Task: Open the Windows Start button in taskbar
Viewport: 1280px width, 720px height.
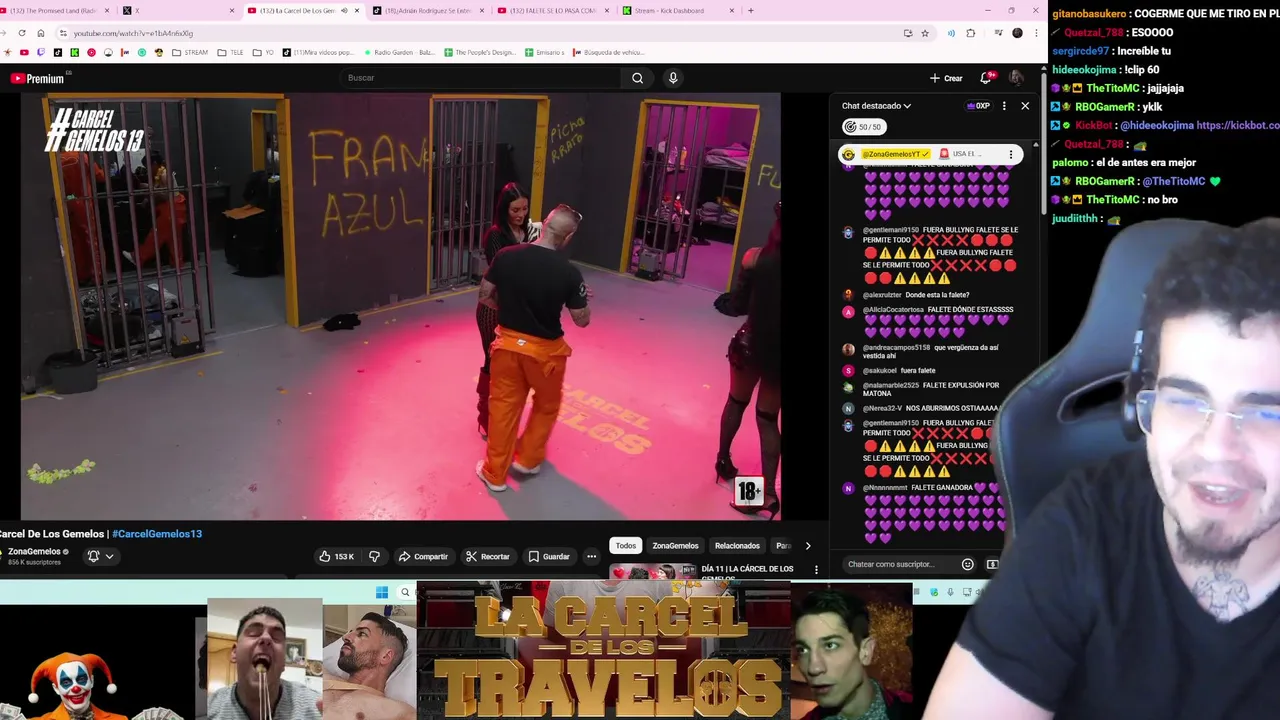Action: [x=382, y=592]
